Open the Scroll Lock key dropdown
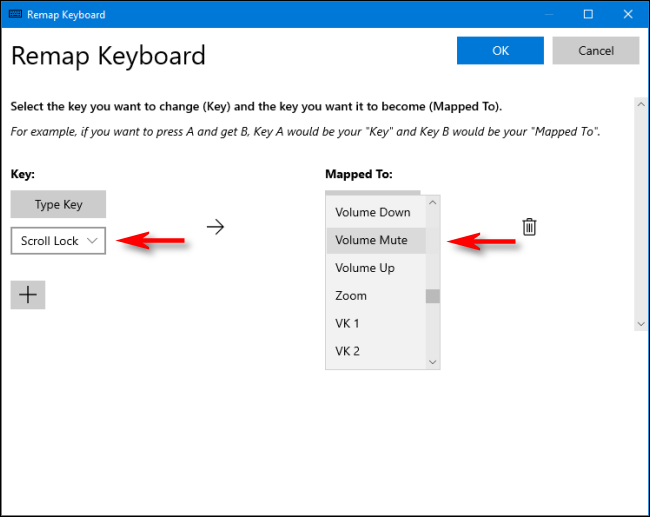 (x=58, y=241)
